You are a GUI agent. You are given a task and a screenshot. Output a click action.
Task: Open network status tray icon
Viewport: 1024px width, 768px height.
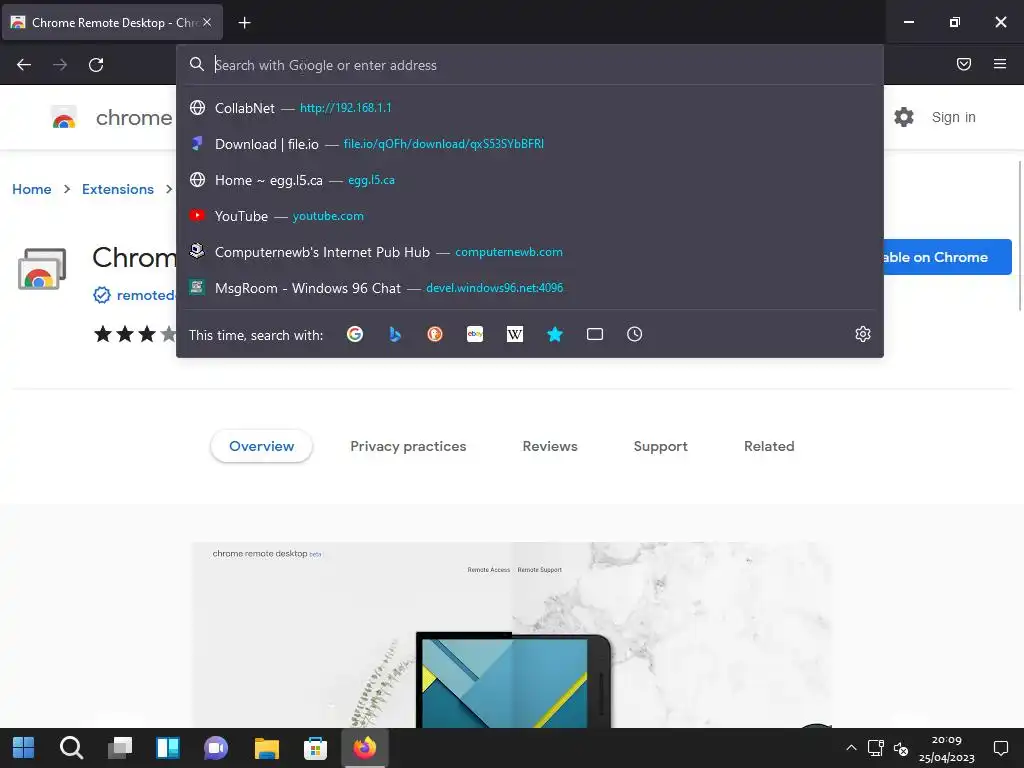[x=876, y=748]
